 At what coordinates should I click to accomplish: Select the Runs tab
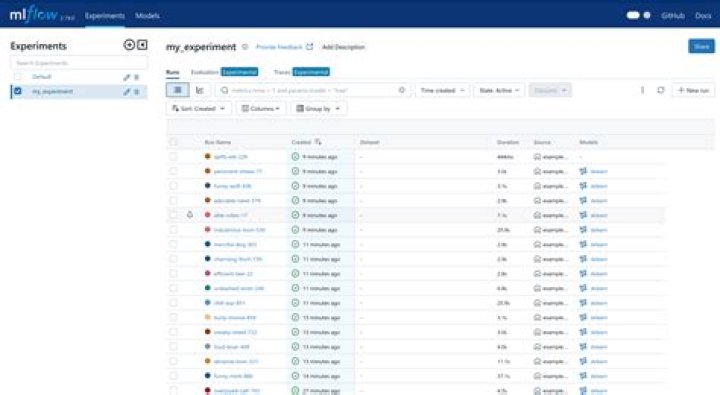(x=173, y=72)
